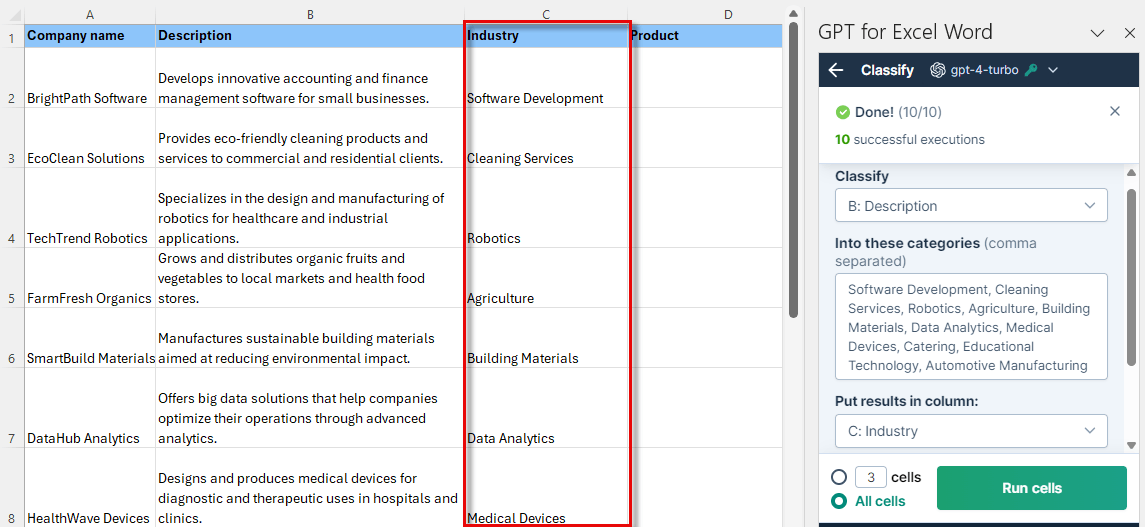Open the gpt-4-turbo model dropdown arrow
1145x527 pixels.
point(1052,70)
